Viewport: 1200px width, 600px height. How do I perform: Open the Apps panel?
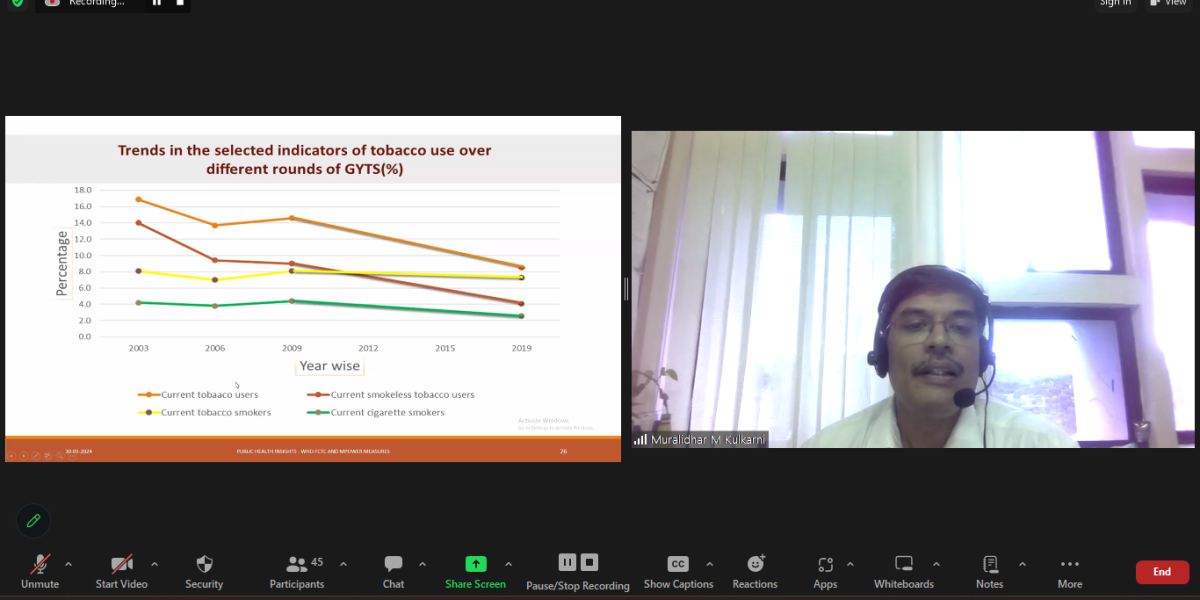tap(825, 572)
